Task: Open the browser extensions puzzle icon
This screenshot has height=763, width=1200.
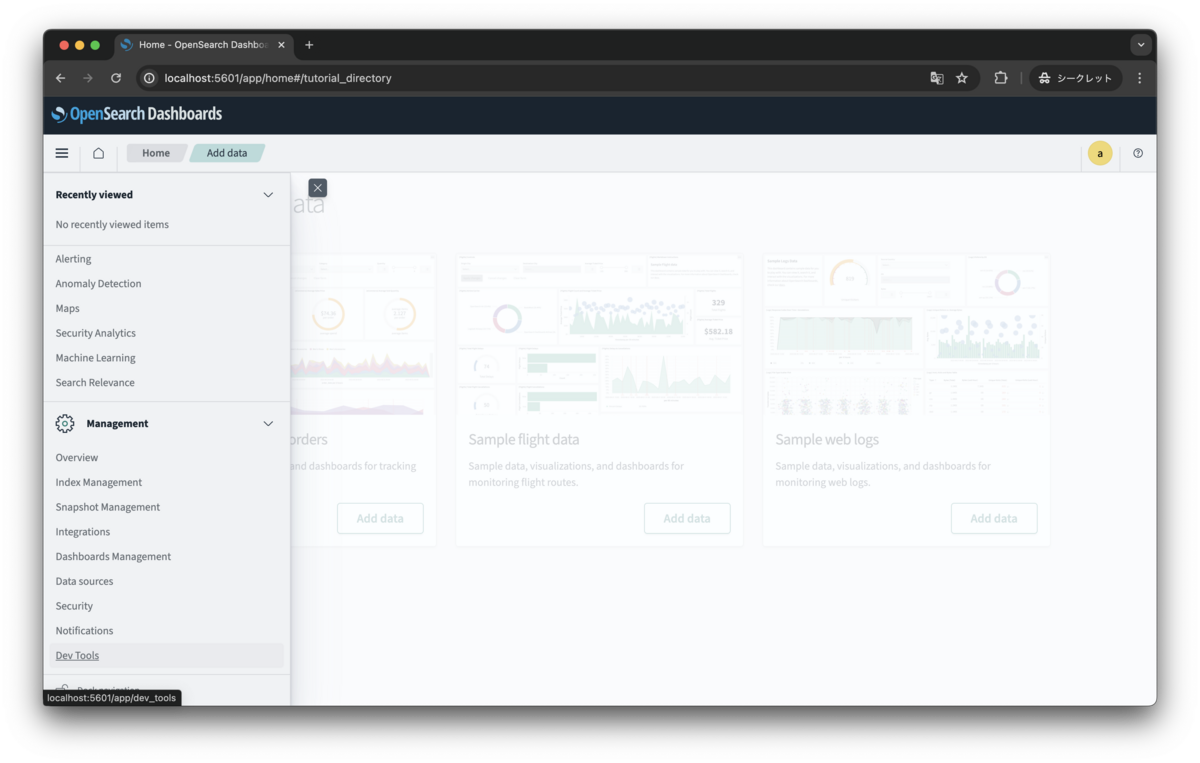Action: [x=1001, y=78]
